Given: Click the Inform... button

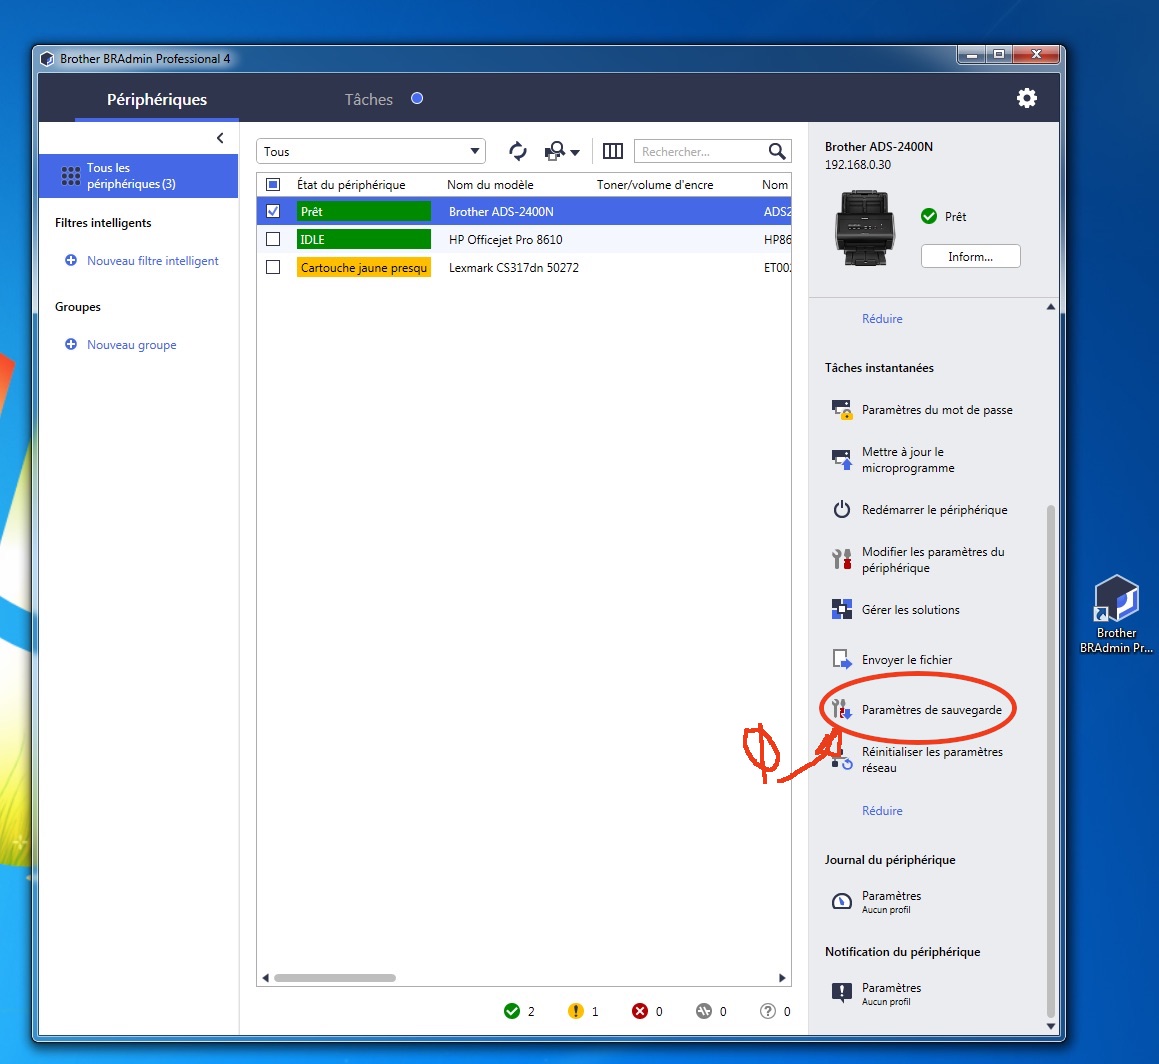Looking at the screenshot, I should [970, 257].
